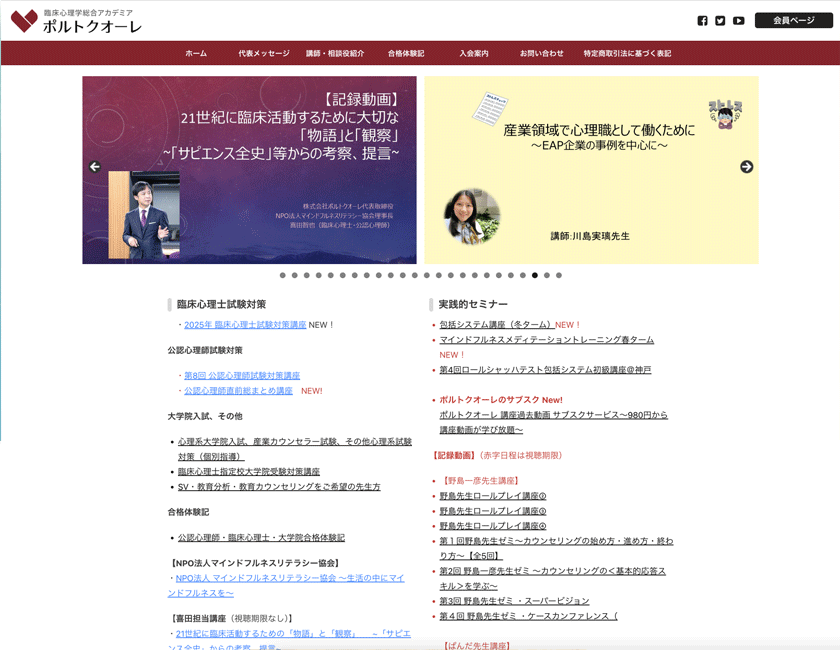Open 心理系大学院入試、産業カウンセラー試験 link
The image size is (840, 650).
(x=295, y=449)
